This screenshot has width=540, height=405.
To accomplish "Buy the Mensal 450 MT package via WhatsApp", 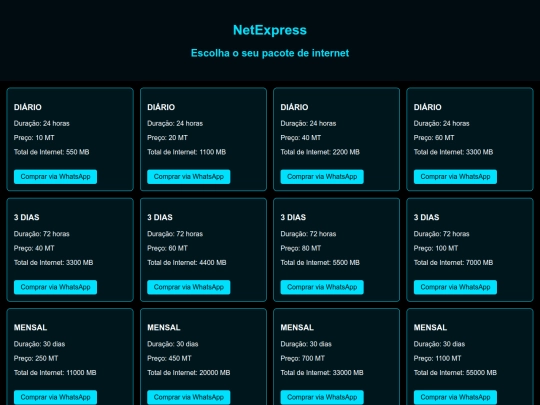I will (189, 397).
